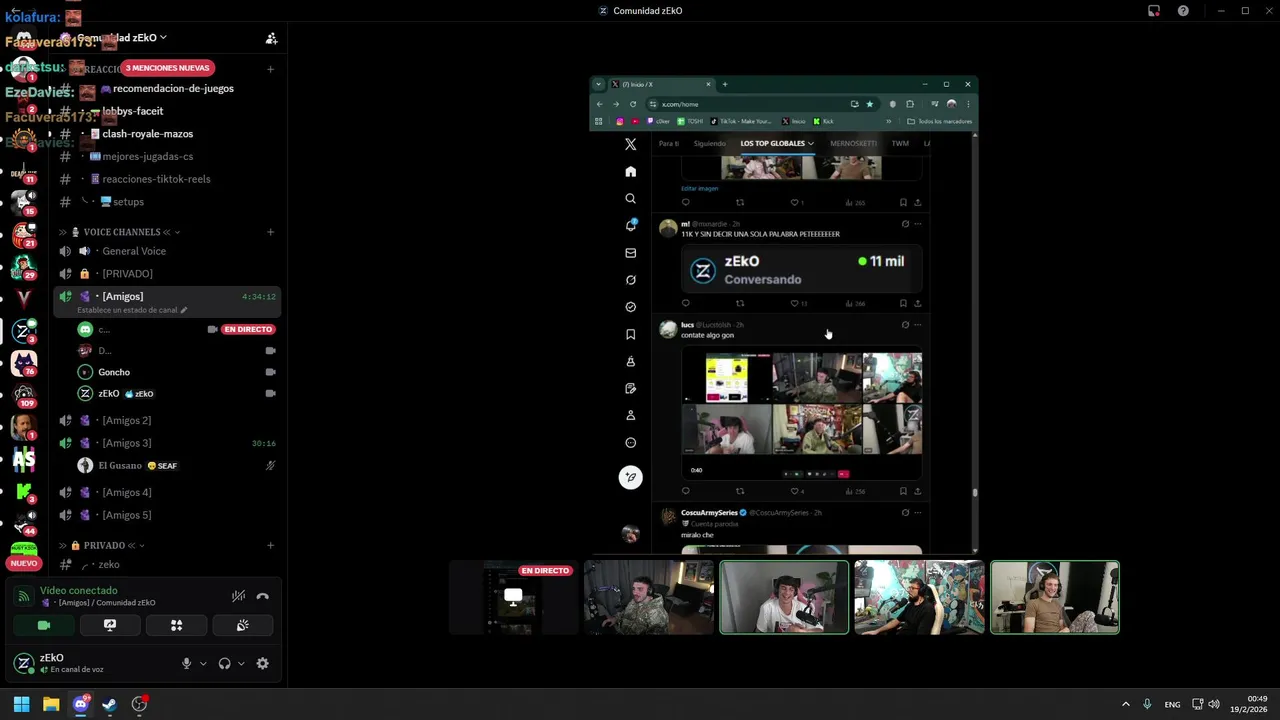
Task: Click X compose post button
Action: [630, 477]
